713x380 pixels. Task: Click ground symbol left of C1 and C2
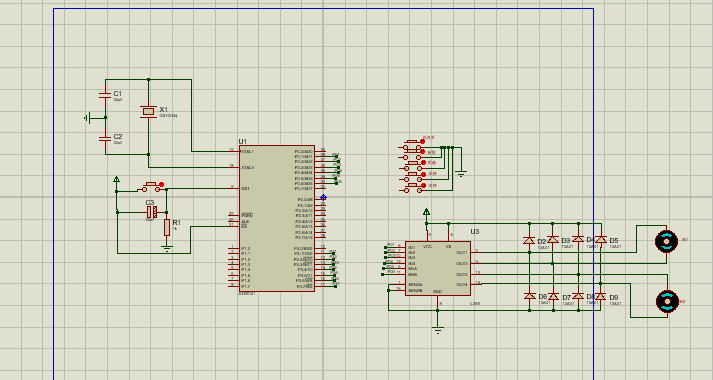click(88, 118)
